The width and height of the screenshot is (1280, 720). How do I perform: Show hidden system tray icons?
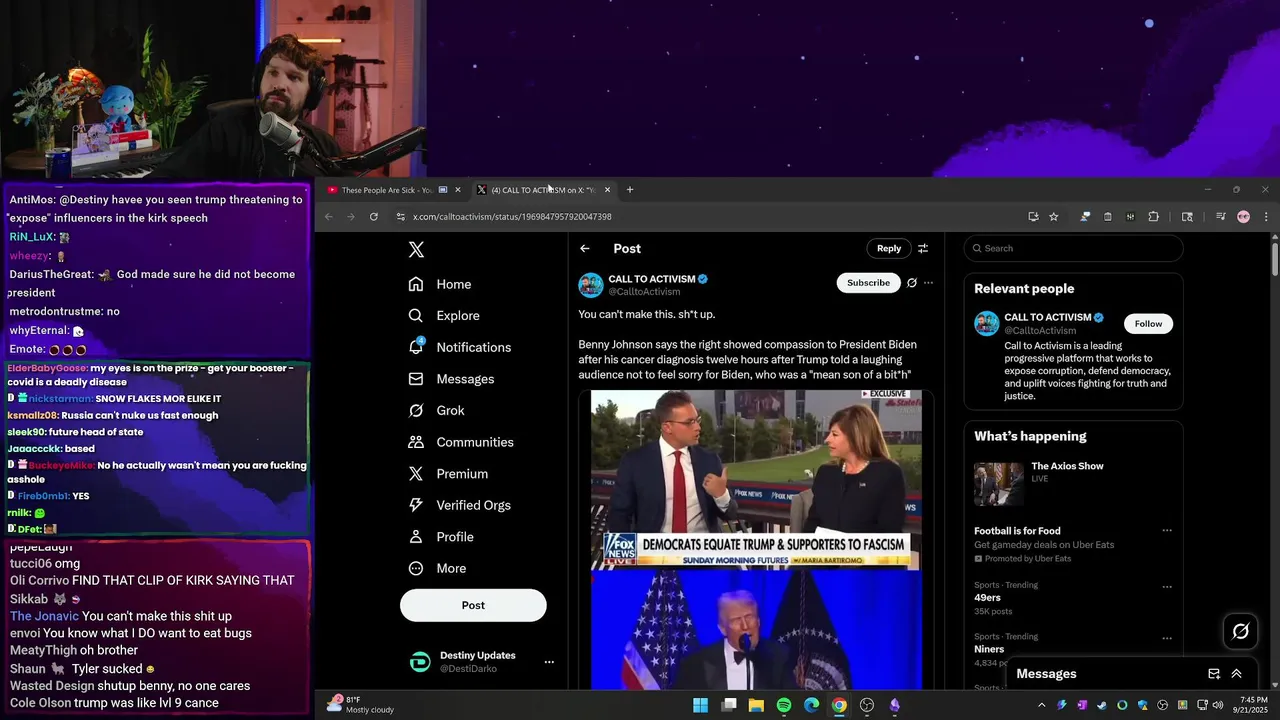tap(1041, 705)
